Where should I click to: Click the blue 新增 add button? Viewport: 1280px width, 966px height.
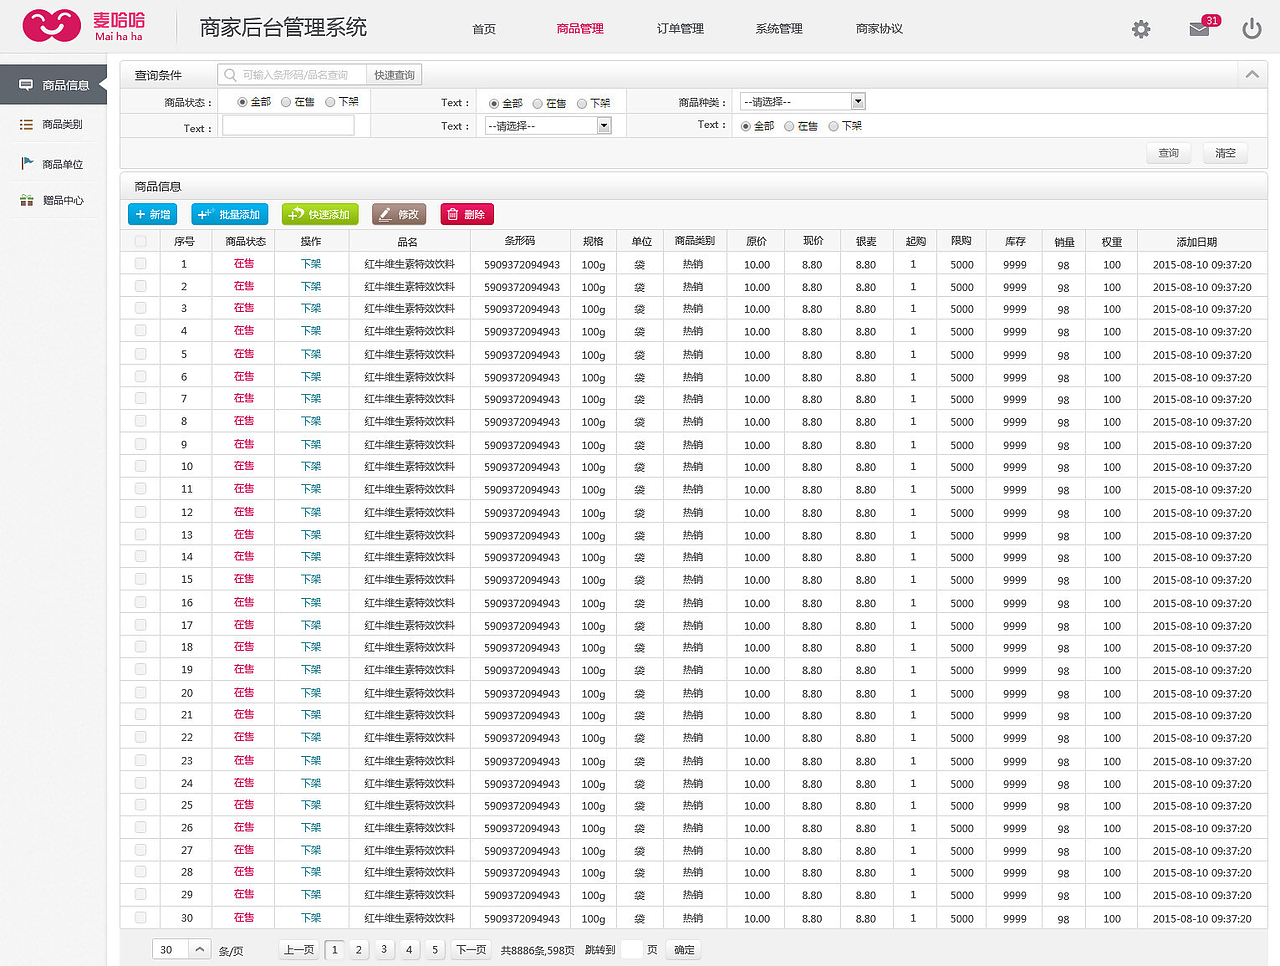point(152,214)
